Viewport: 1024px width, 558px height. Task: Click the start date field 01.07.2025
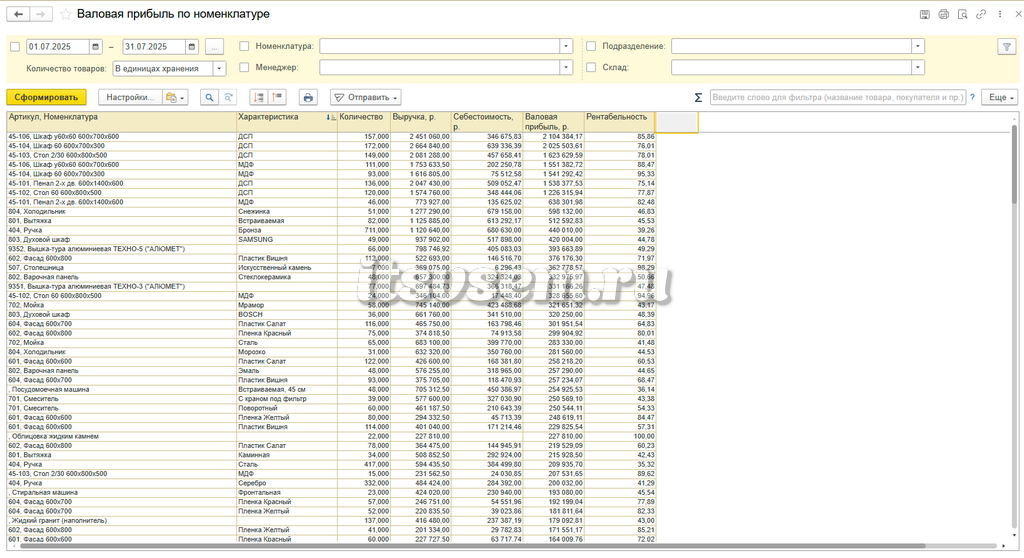57,46
